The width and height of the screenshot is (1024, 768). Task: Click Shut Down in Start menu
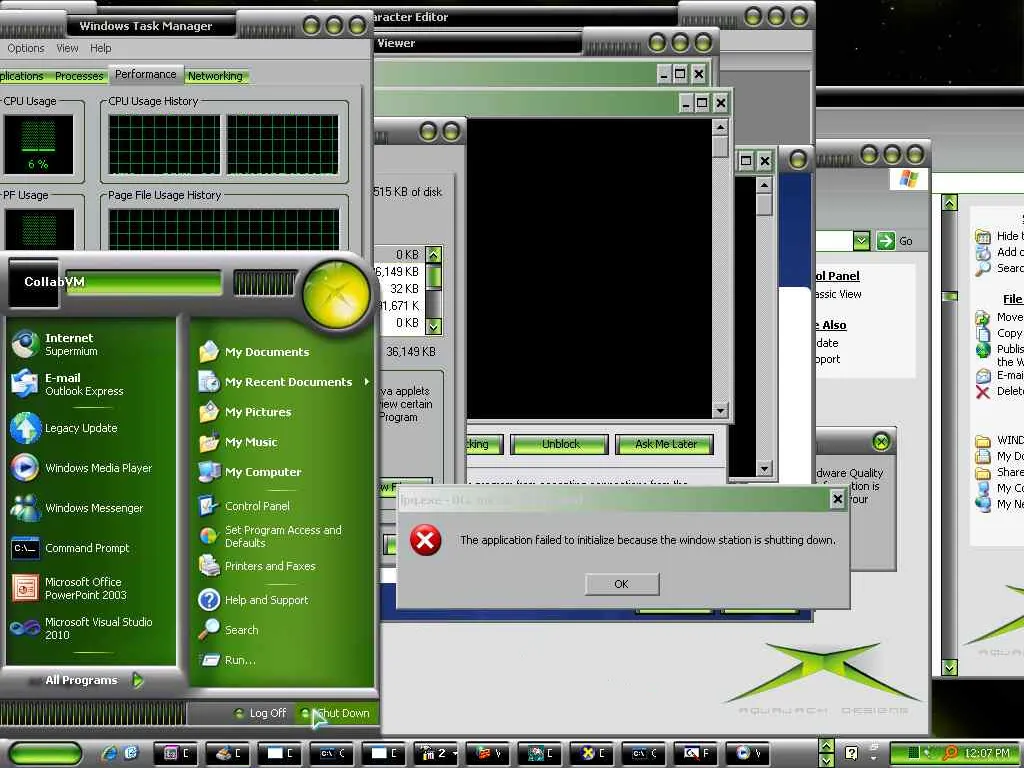(336, 713)
